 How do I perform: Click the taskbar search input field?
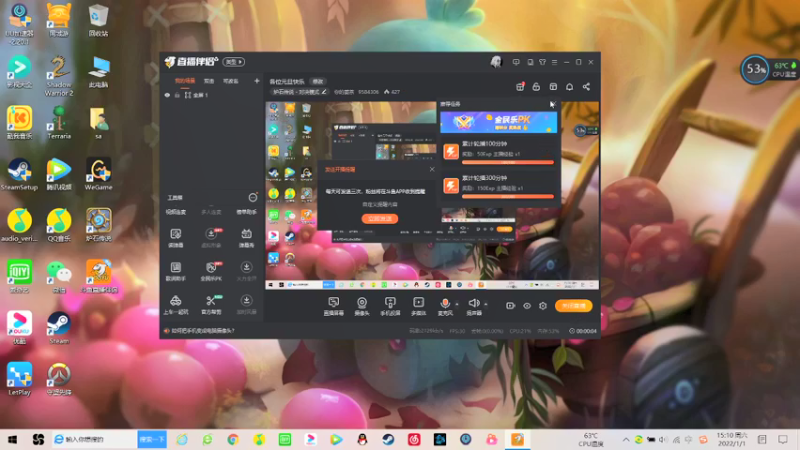(x=94, y=439)
